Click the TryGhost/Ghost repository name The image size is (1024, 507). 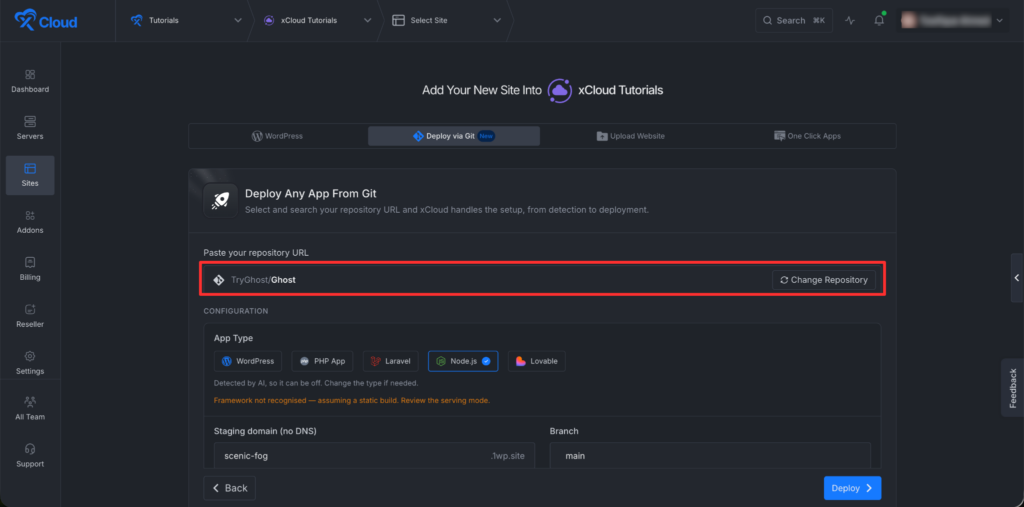tap(263, 280)
